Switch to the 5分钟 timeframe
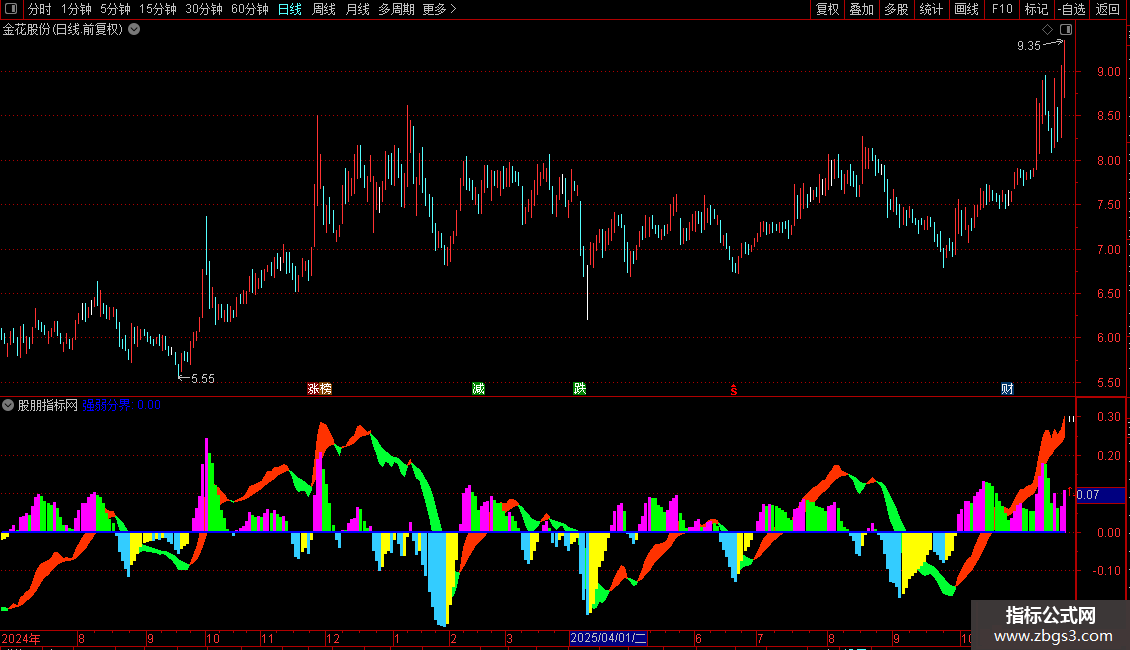 (x=115, y=9)
